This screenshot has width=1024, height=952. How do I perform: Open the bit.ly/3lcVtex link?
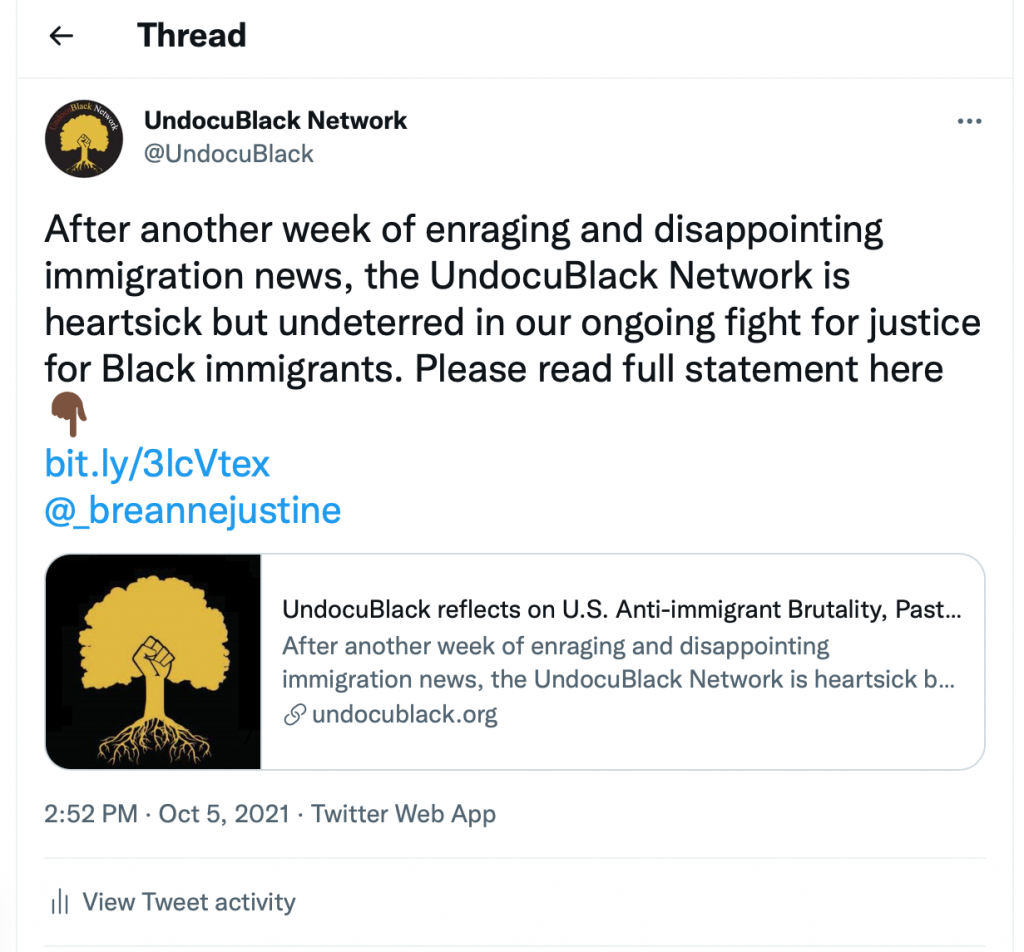click(x=157, y=464)
